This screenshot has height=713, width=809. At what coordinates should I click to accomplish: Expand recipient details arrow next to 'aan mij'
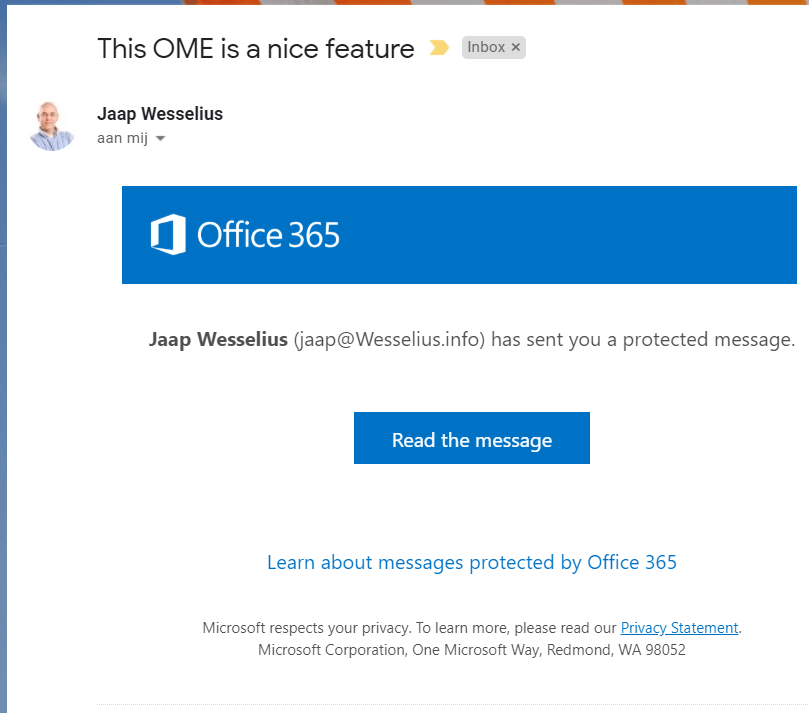(160, 139)
